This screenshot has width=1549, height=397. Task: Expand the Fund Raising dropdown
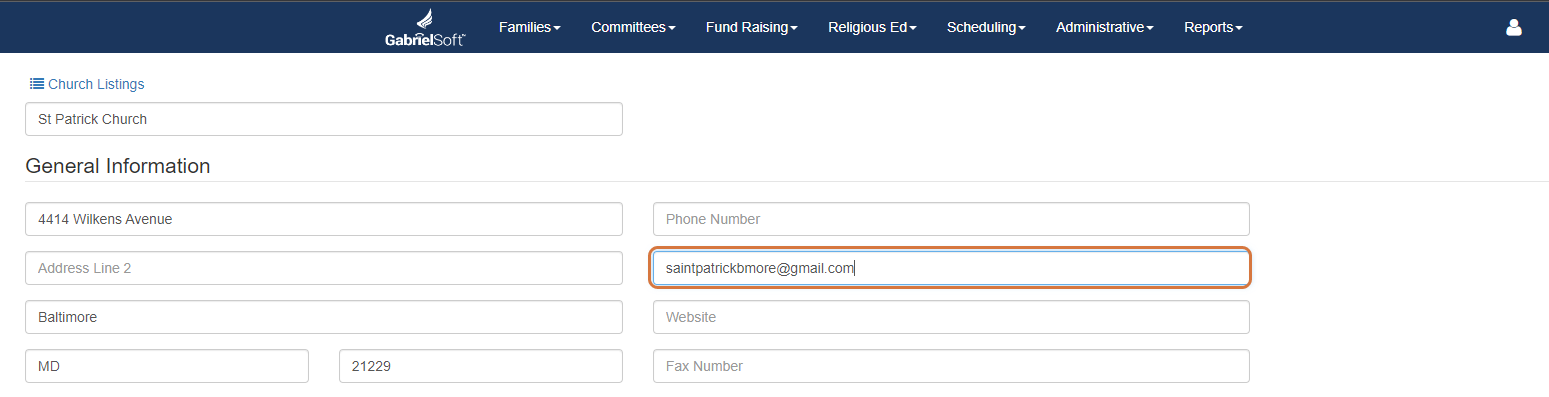751,28
